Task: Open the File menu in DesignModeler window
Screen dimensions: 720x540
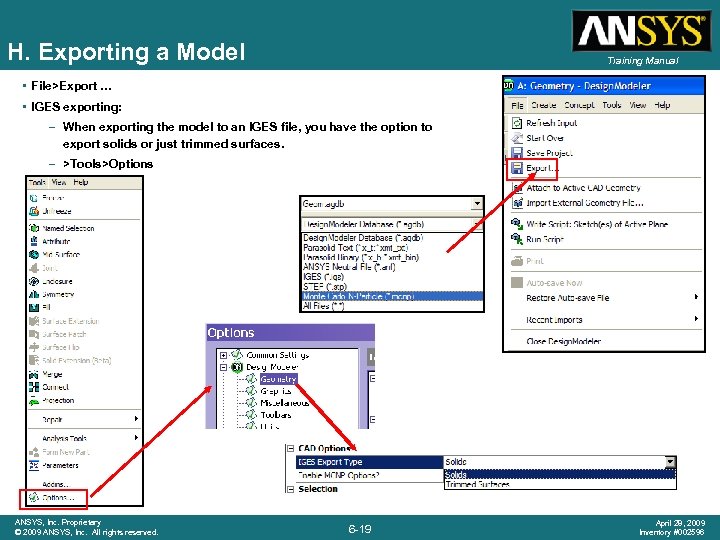Action: click(517, 105)
